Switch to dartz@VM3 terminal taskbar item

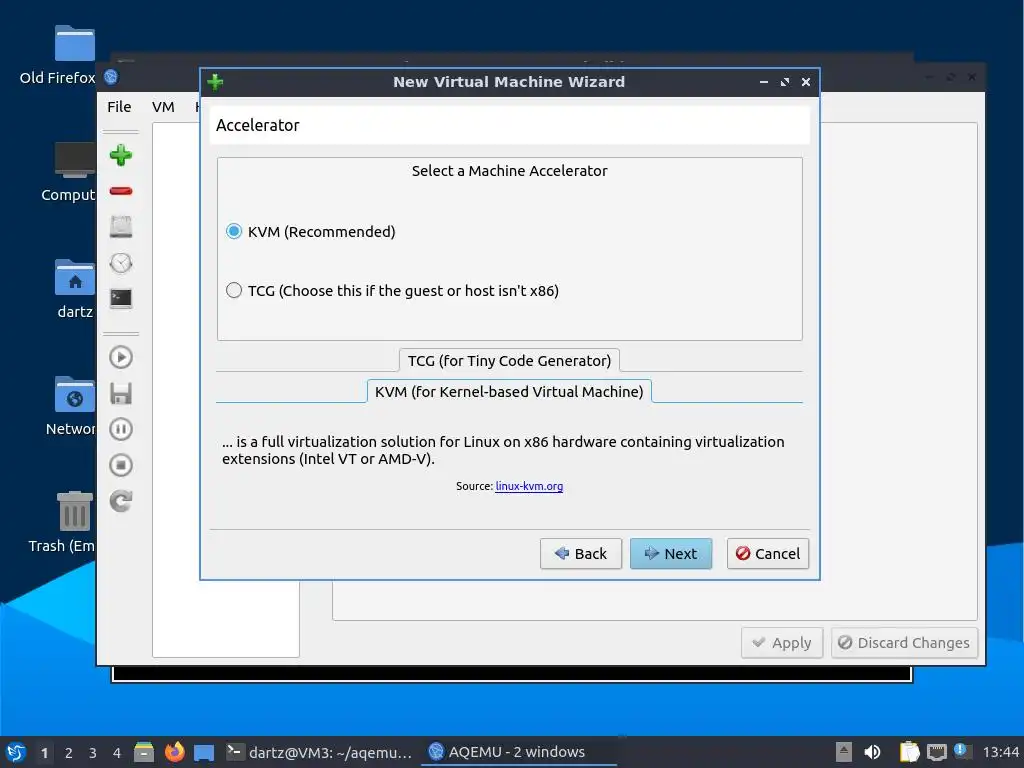pyautogui.click(x=319, y=752)
